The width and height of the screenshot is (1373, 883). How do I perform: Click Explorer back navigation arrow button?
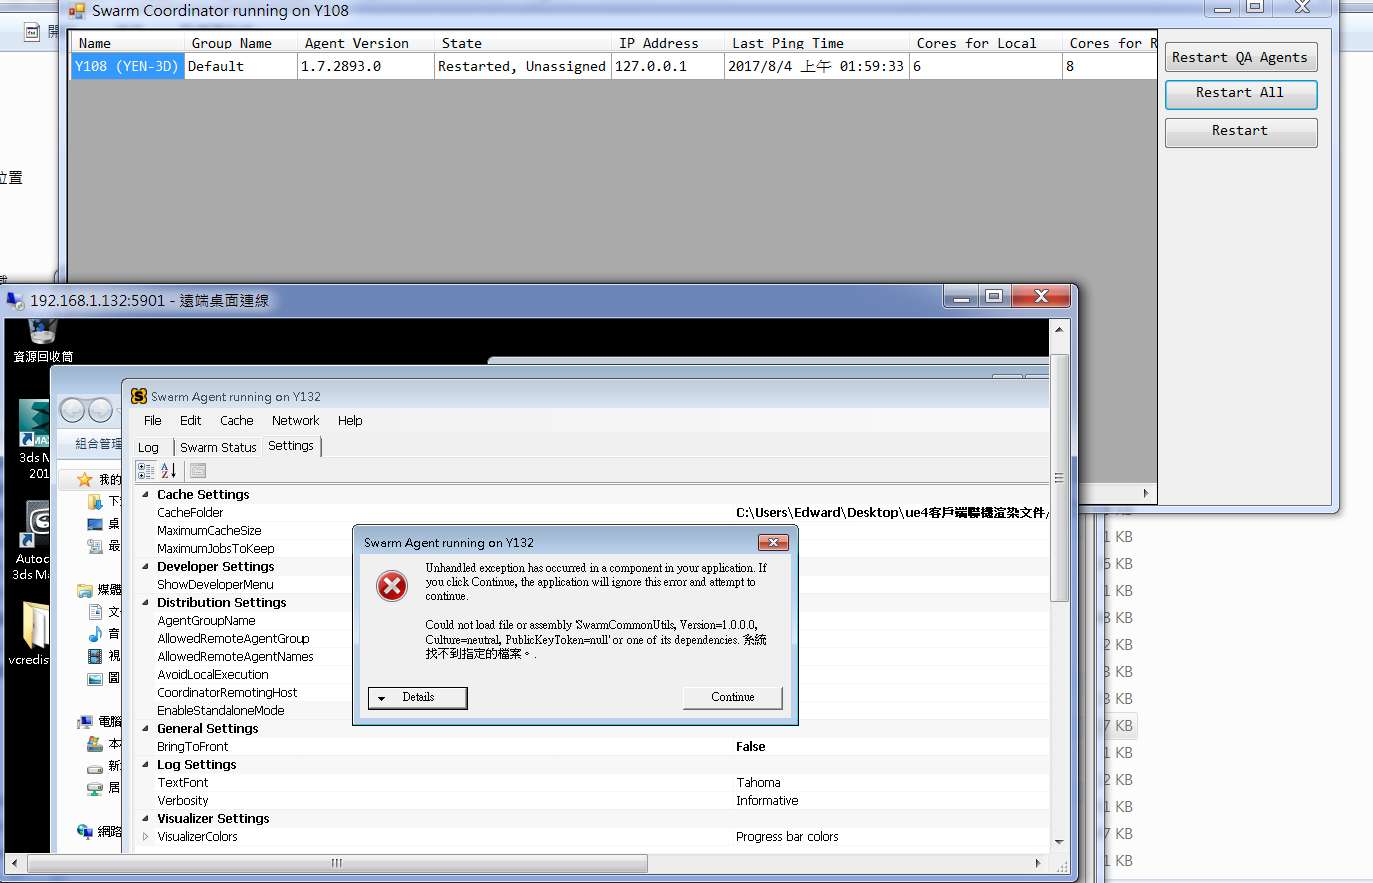point(72,410)
